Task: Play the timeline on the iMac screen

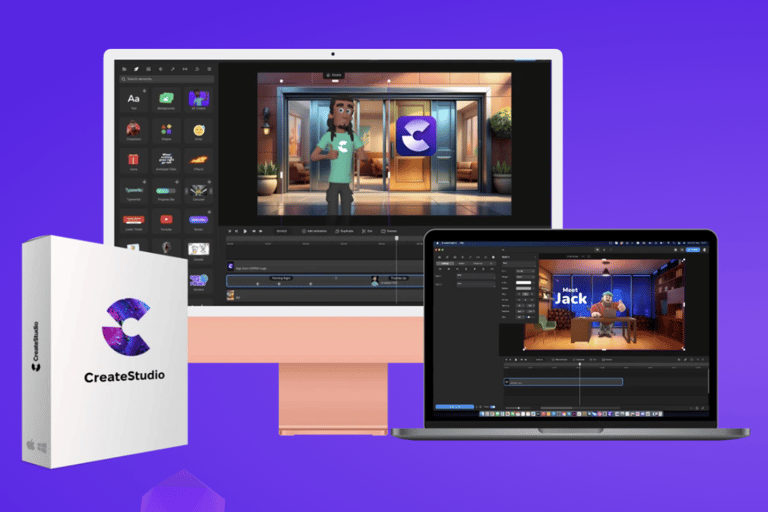Action: click(245, 231)
